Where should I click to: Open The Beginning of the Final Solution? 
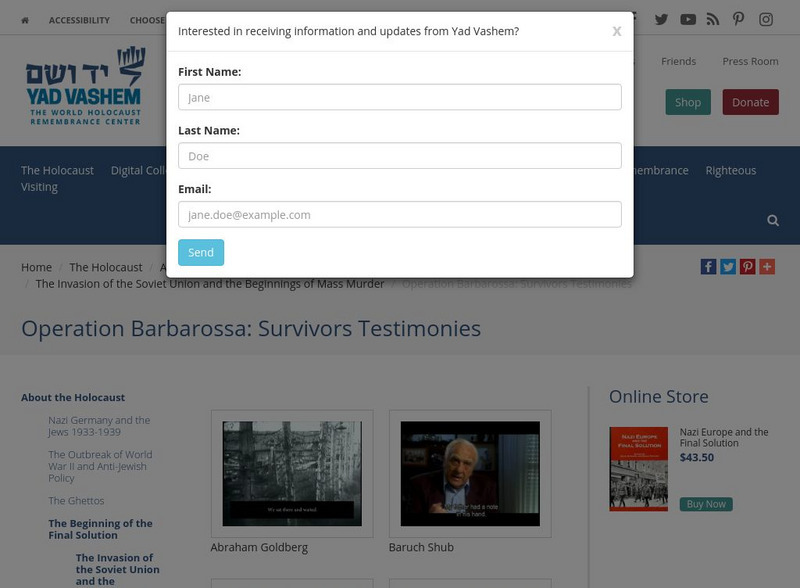(101, 529)
